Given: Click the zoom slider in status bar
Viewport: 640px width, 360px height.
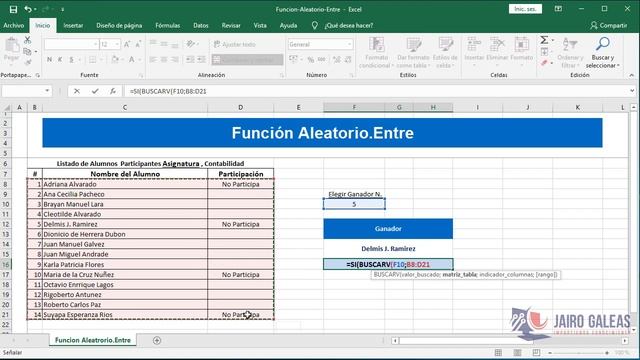Looking at the screenshot, I should 578,353.
